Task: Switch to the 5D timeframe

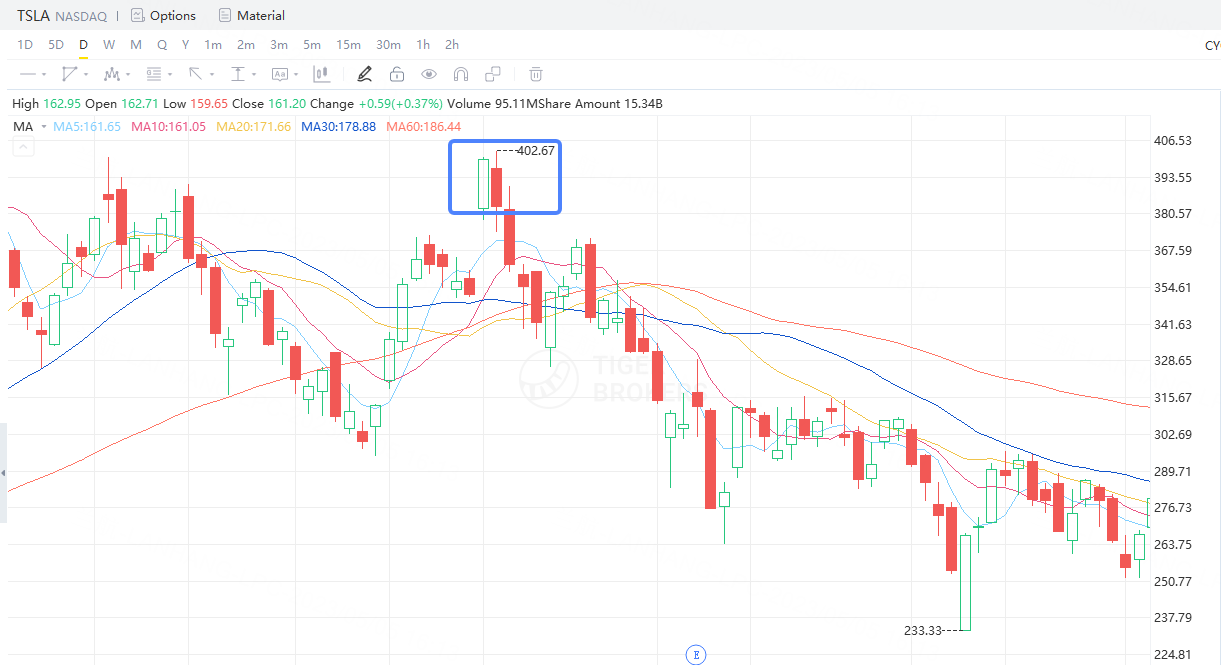Action: pos(56,45)
